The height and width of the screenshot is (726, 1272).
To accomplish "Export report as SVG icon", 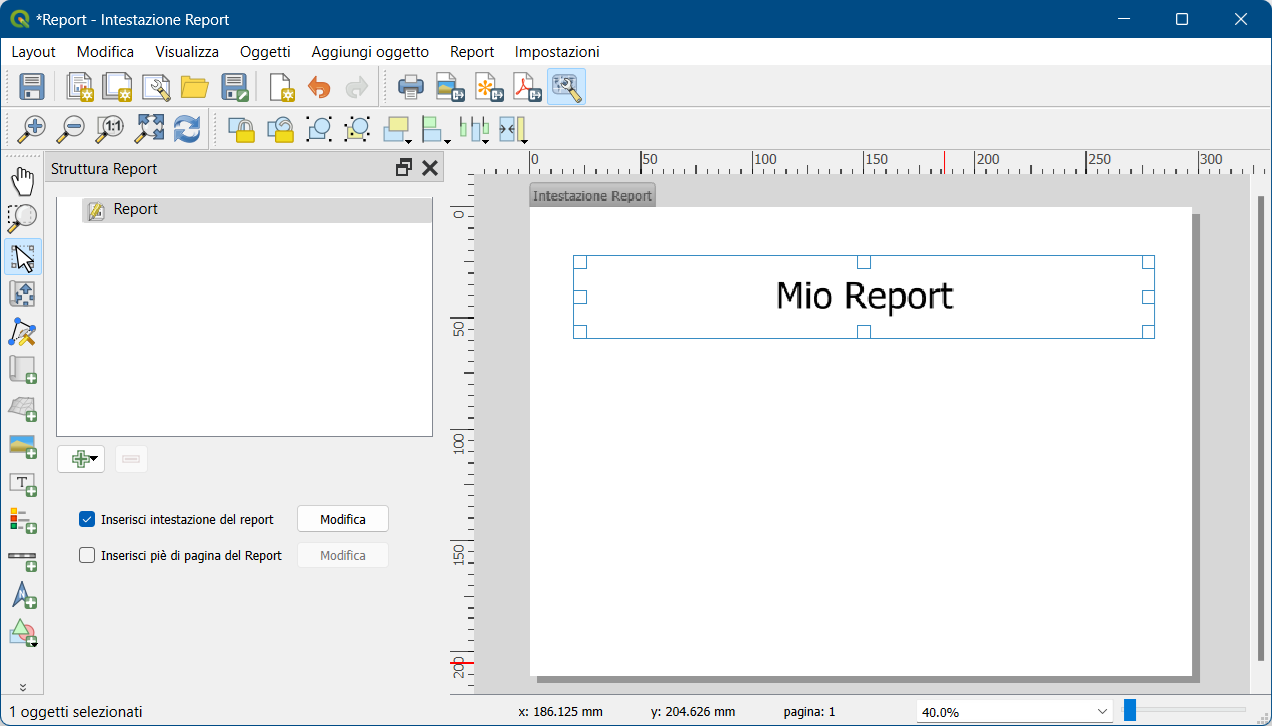I will (489, 87).
